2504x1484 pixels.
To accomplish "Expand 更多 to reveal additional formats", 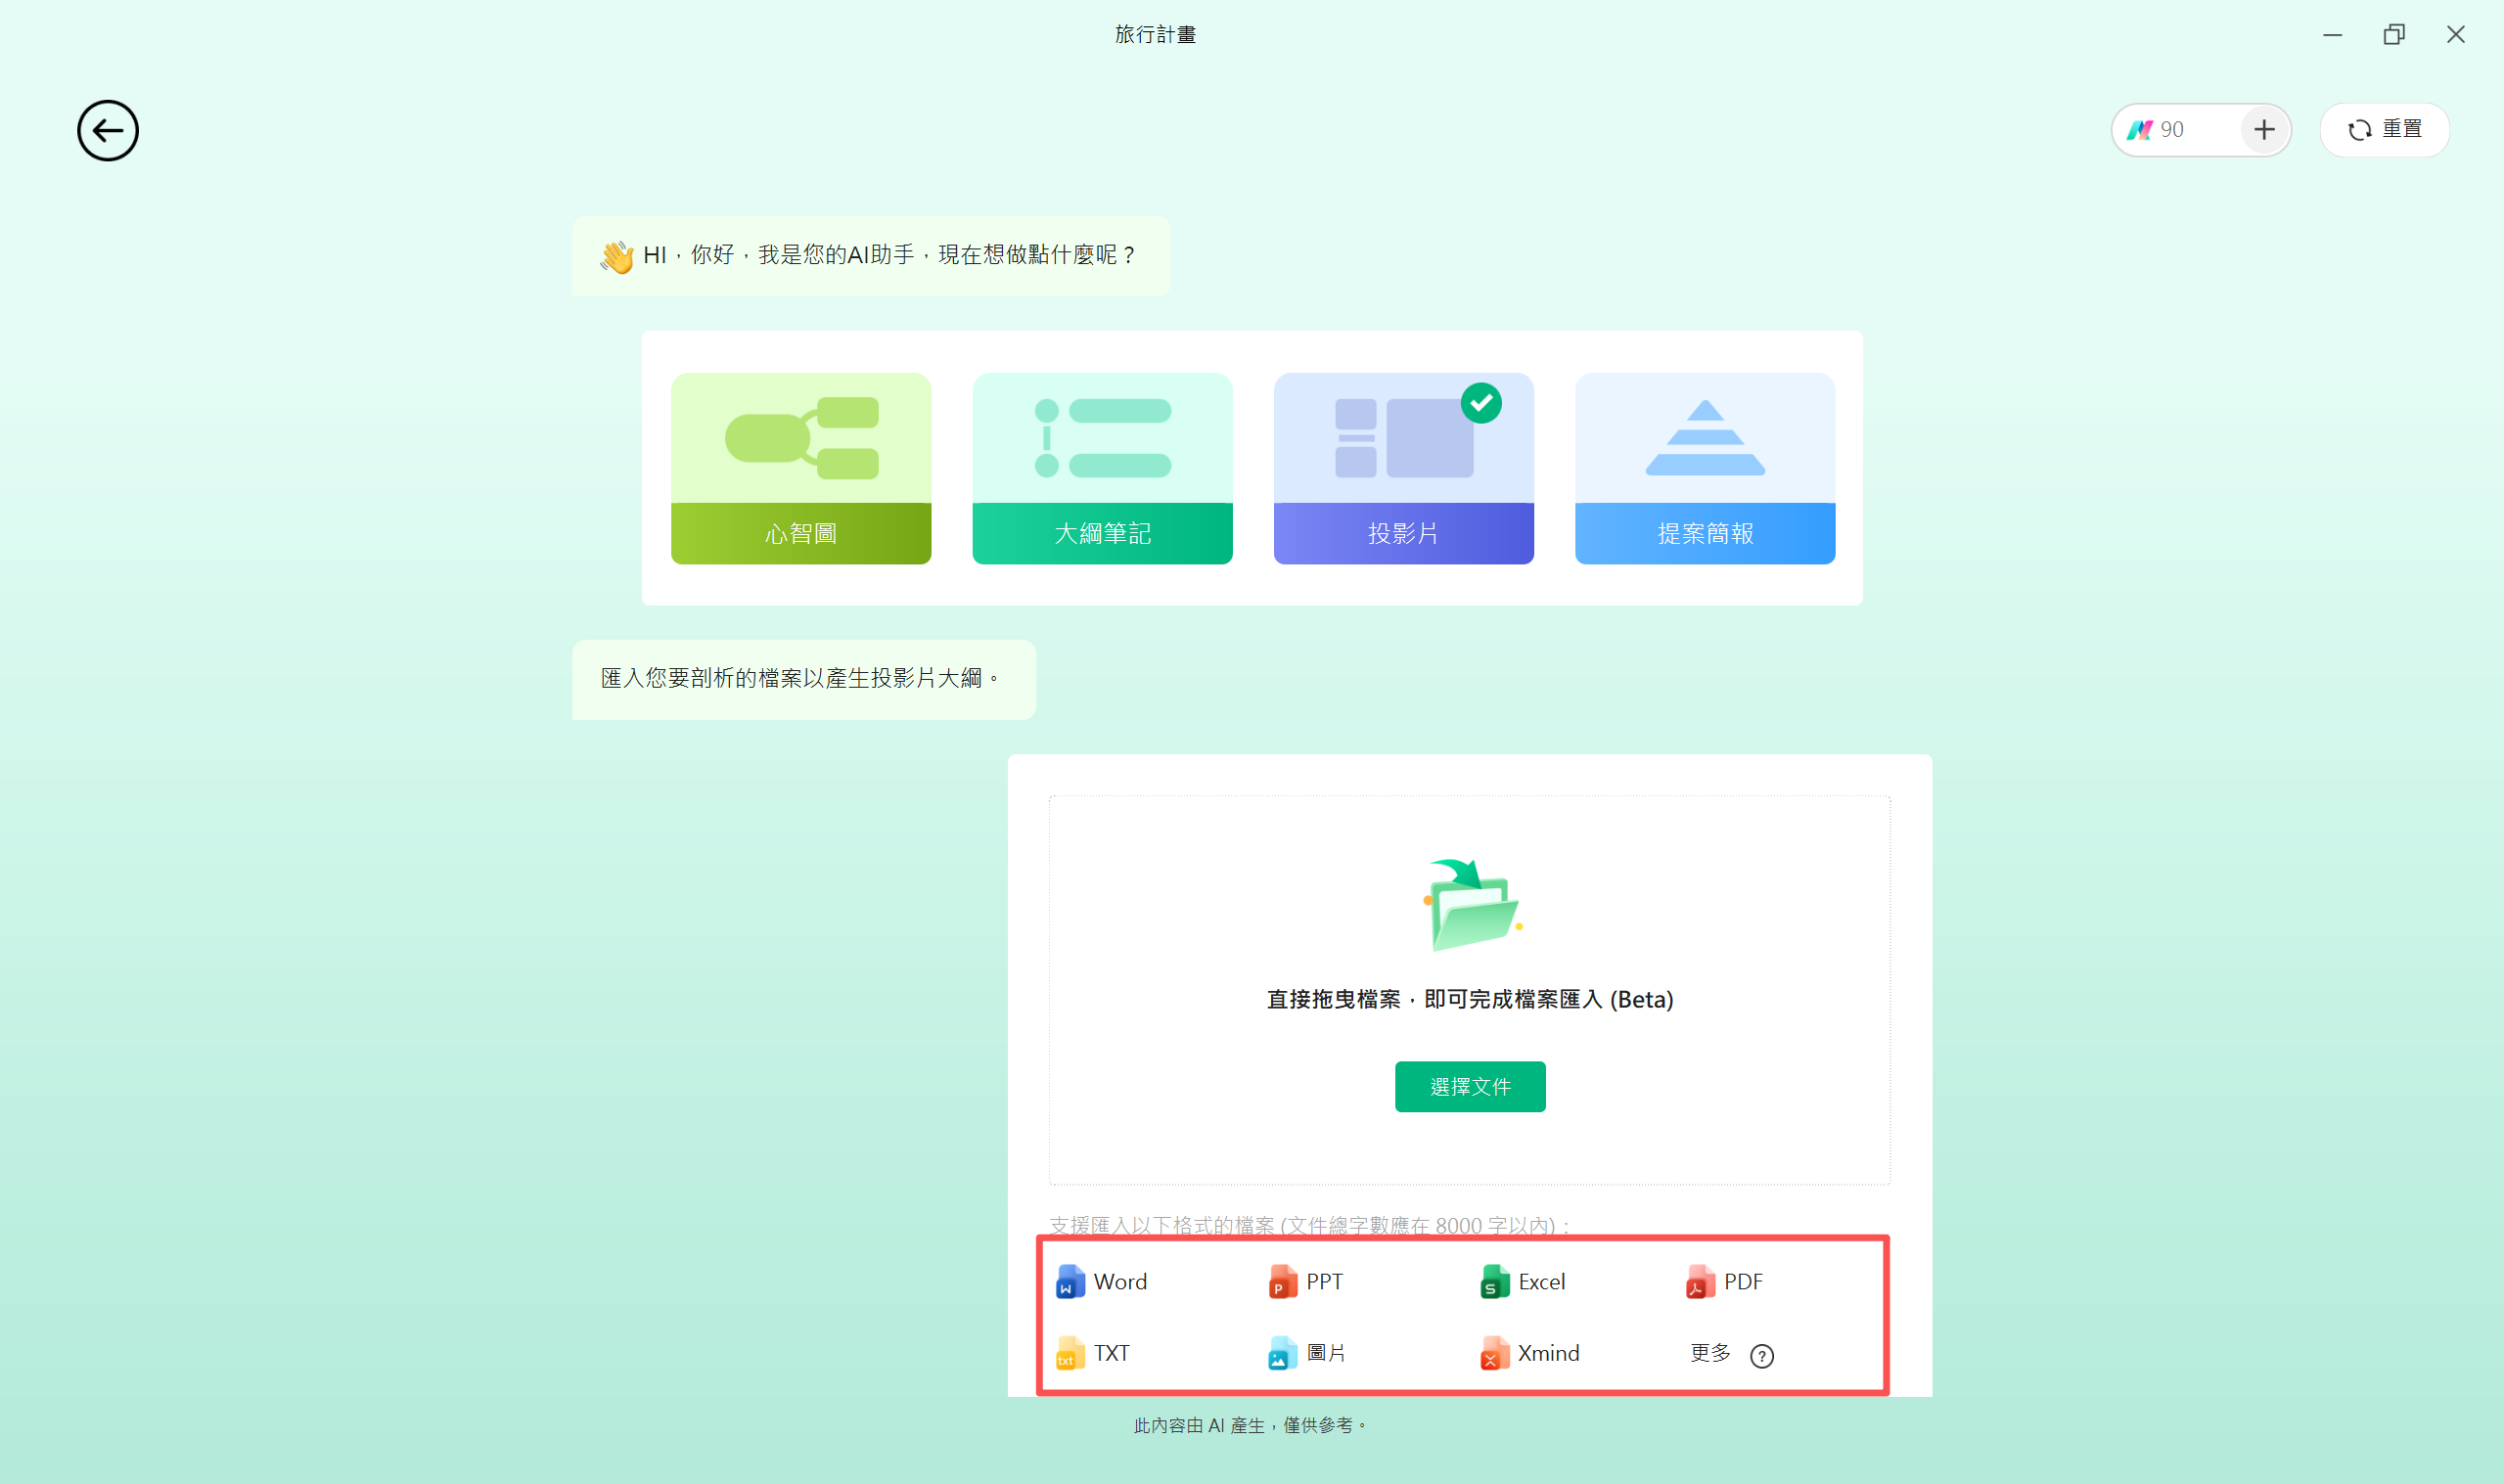I will 1710,1353.
